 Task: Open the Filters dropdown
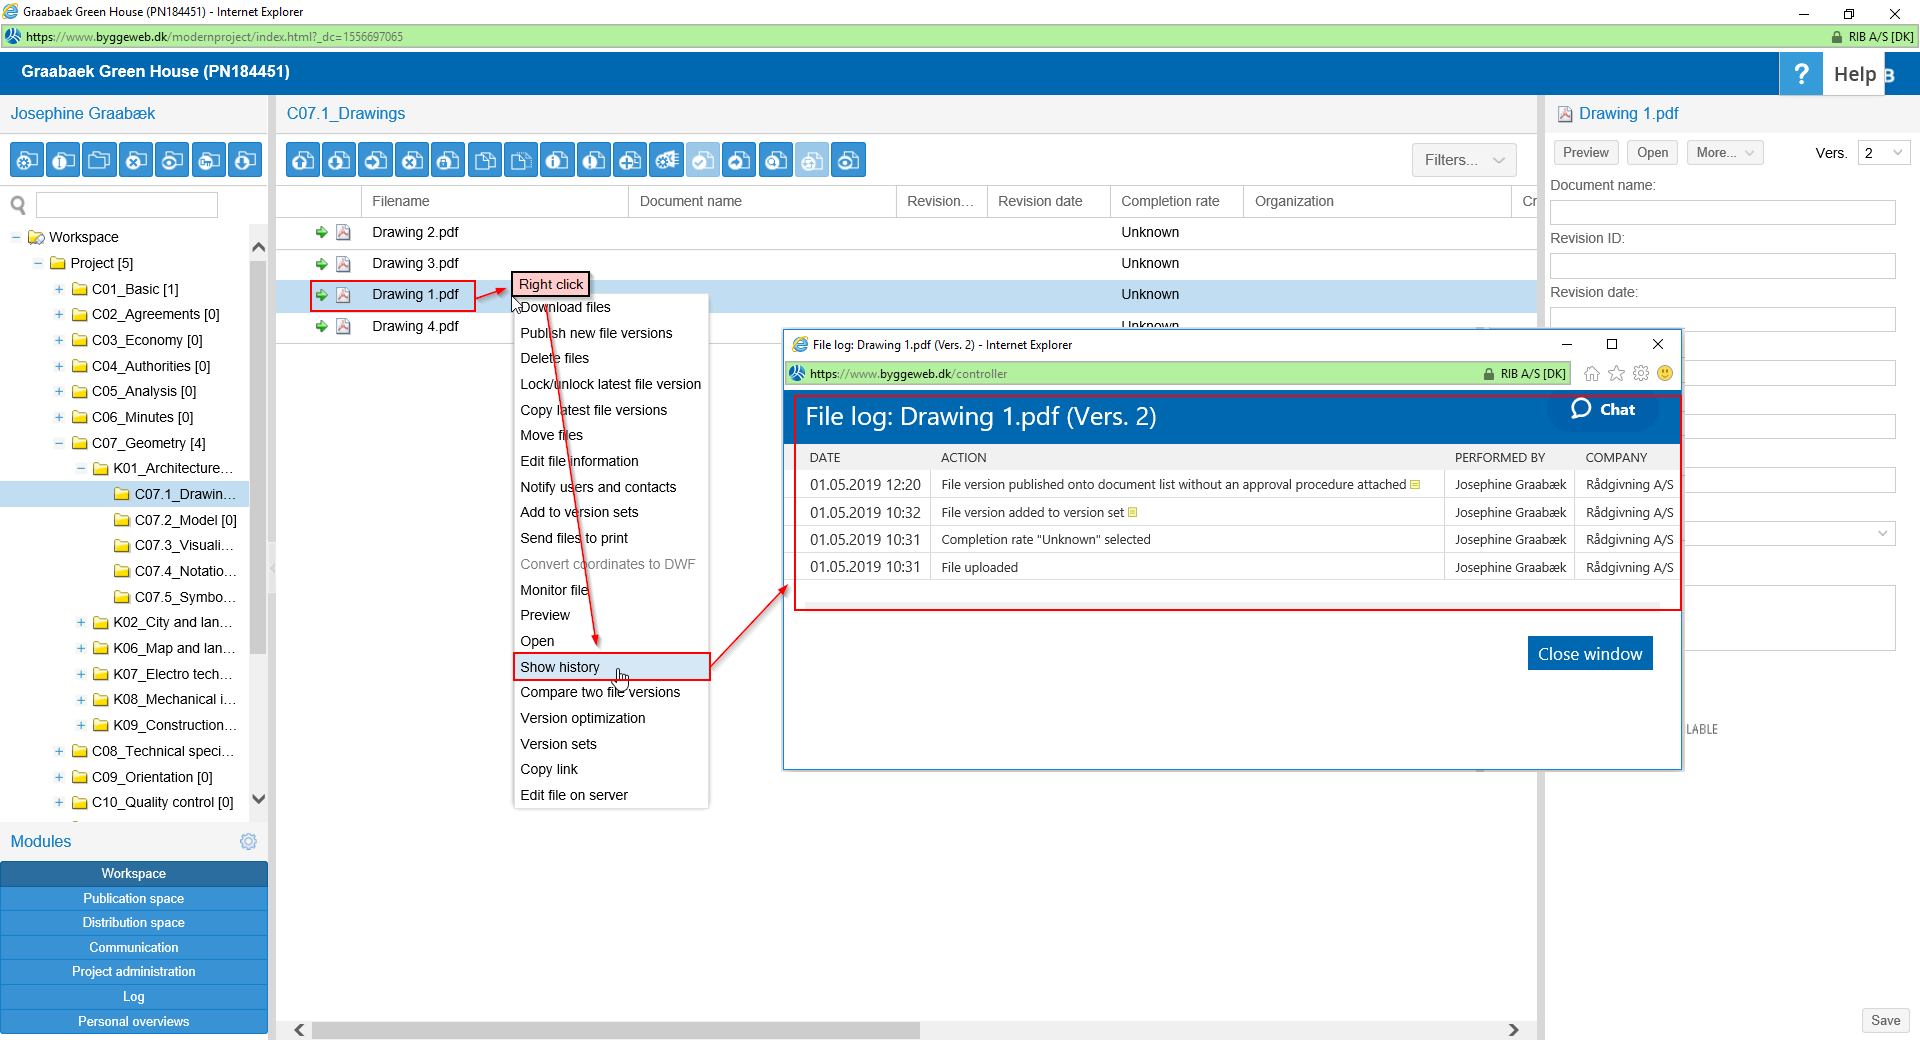(1464, 160)
